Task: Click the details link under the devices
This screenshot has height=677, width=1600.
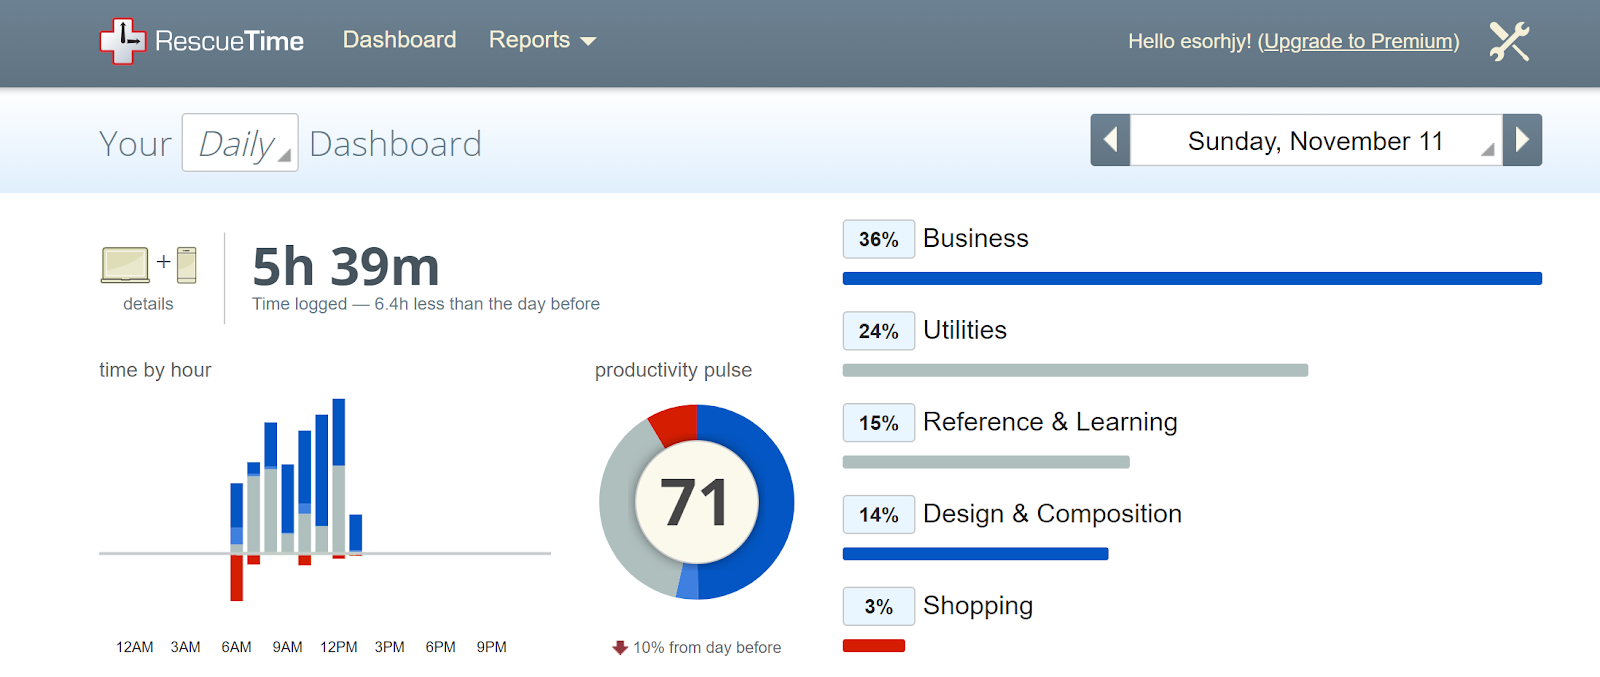Action: click(148, 304)
